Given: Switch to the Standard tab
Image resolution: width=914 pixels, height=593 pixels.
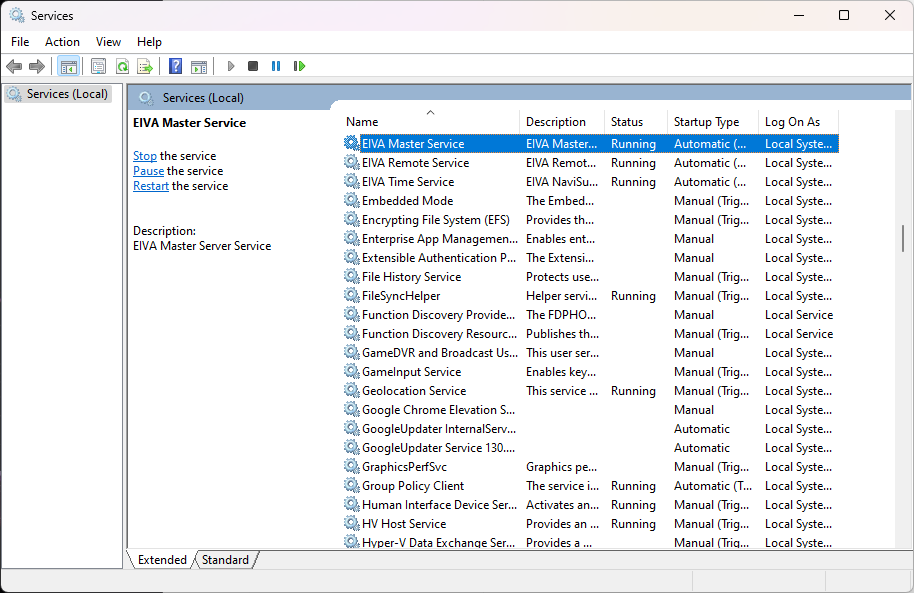Looking at the screenshot, I should click(x=226, y=560).
